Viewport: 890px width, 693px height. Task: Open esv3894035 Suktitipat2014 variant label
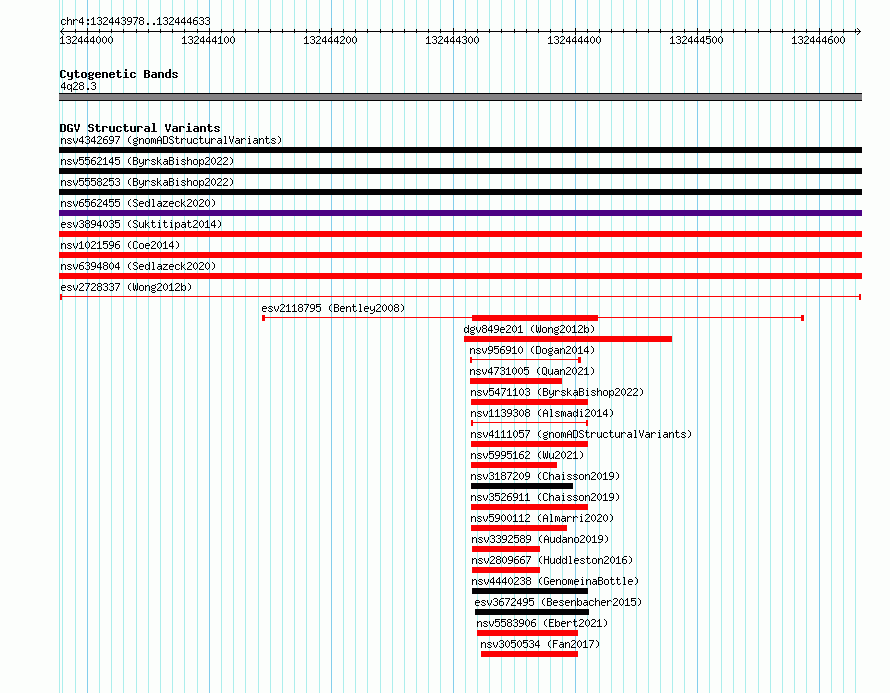(141, 224)
